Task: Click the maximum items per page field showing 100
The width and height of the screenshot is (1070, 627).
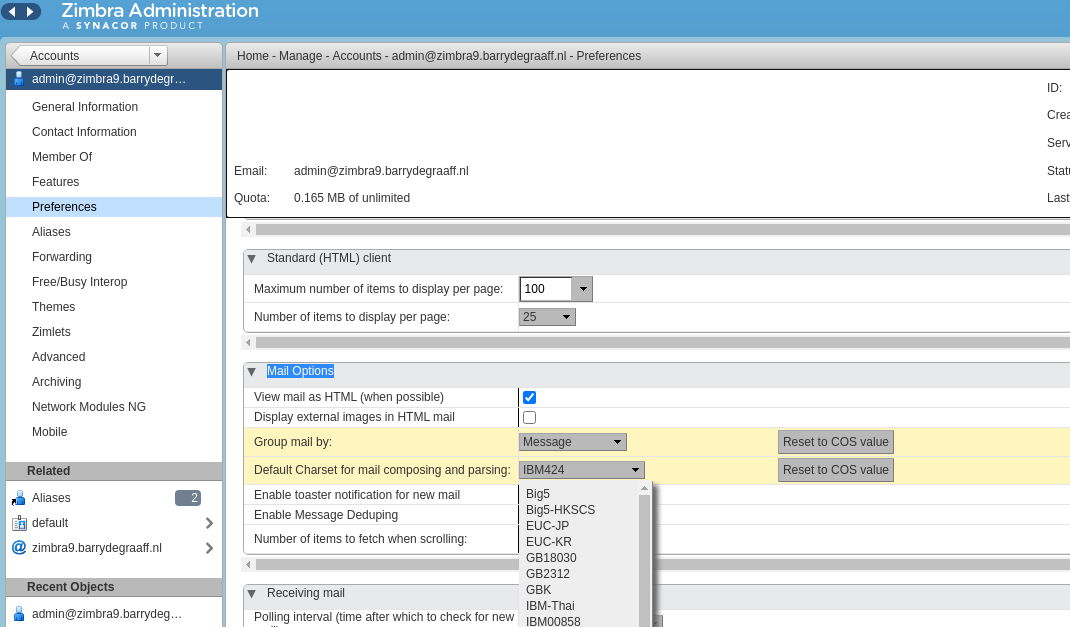Action: click(x=546, y=289)
